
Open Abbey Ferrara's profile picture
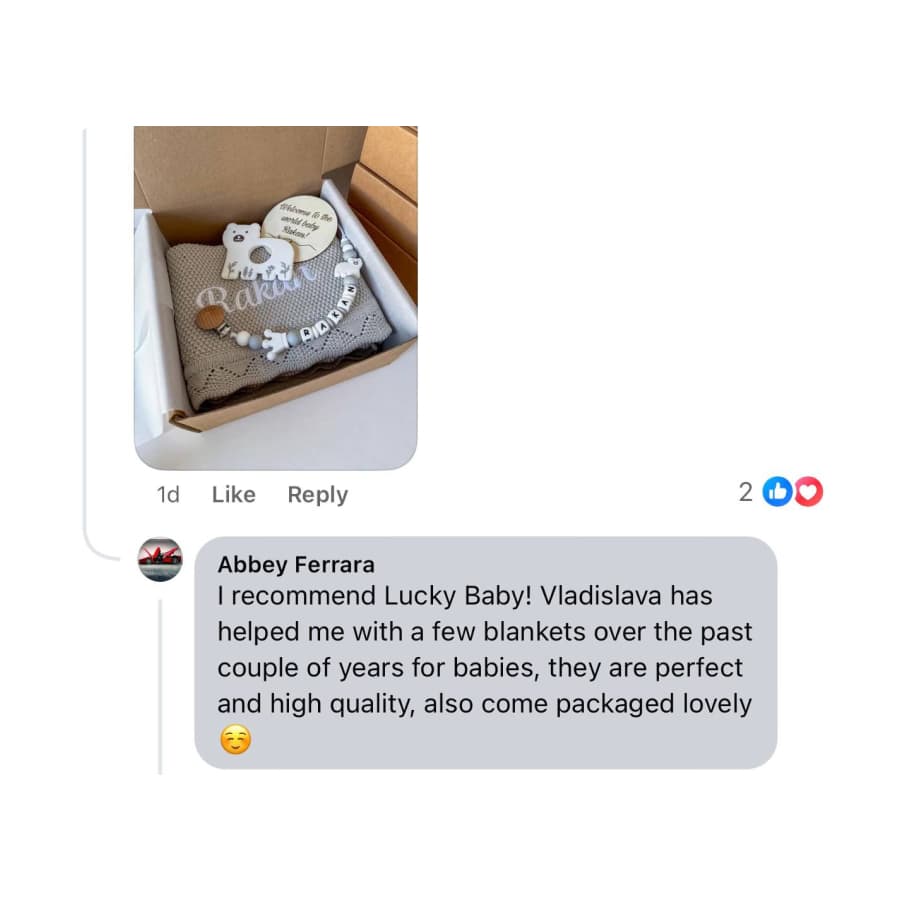click(x=160, y=560)
